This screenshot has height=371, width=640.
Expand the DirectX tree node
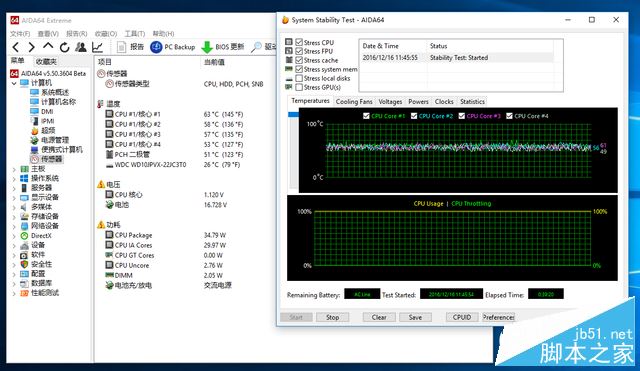tap(14, 236)
